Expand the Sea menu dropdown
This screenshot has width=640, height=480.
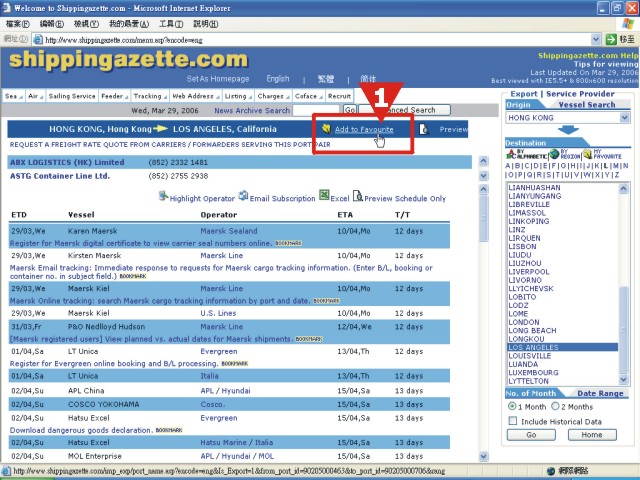pyautogui.click(x=14, y=96)
